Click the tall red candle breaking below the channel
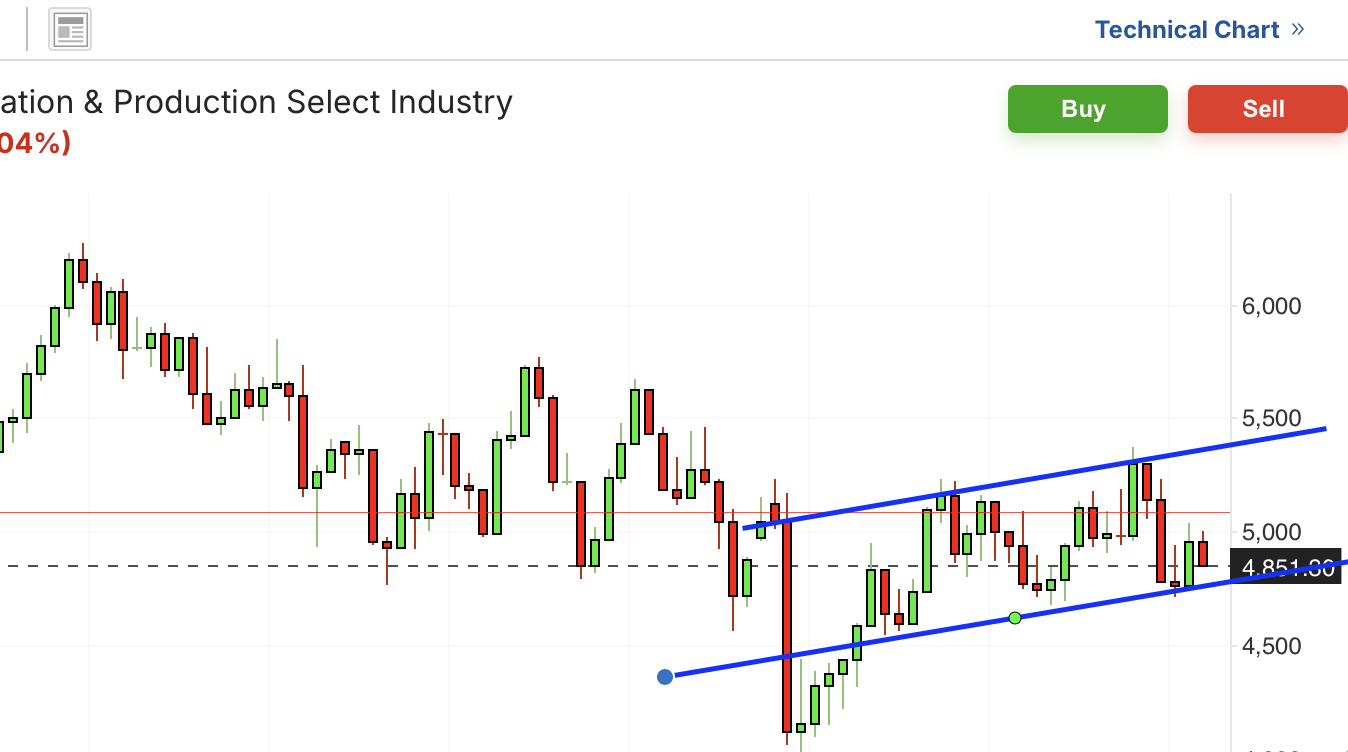This screenshot has height=752, width=1348. (788, 620)
